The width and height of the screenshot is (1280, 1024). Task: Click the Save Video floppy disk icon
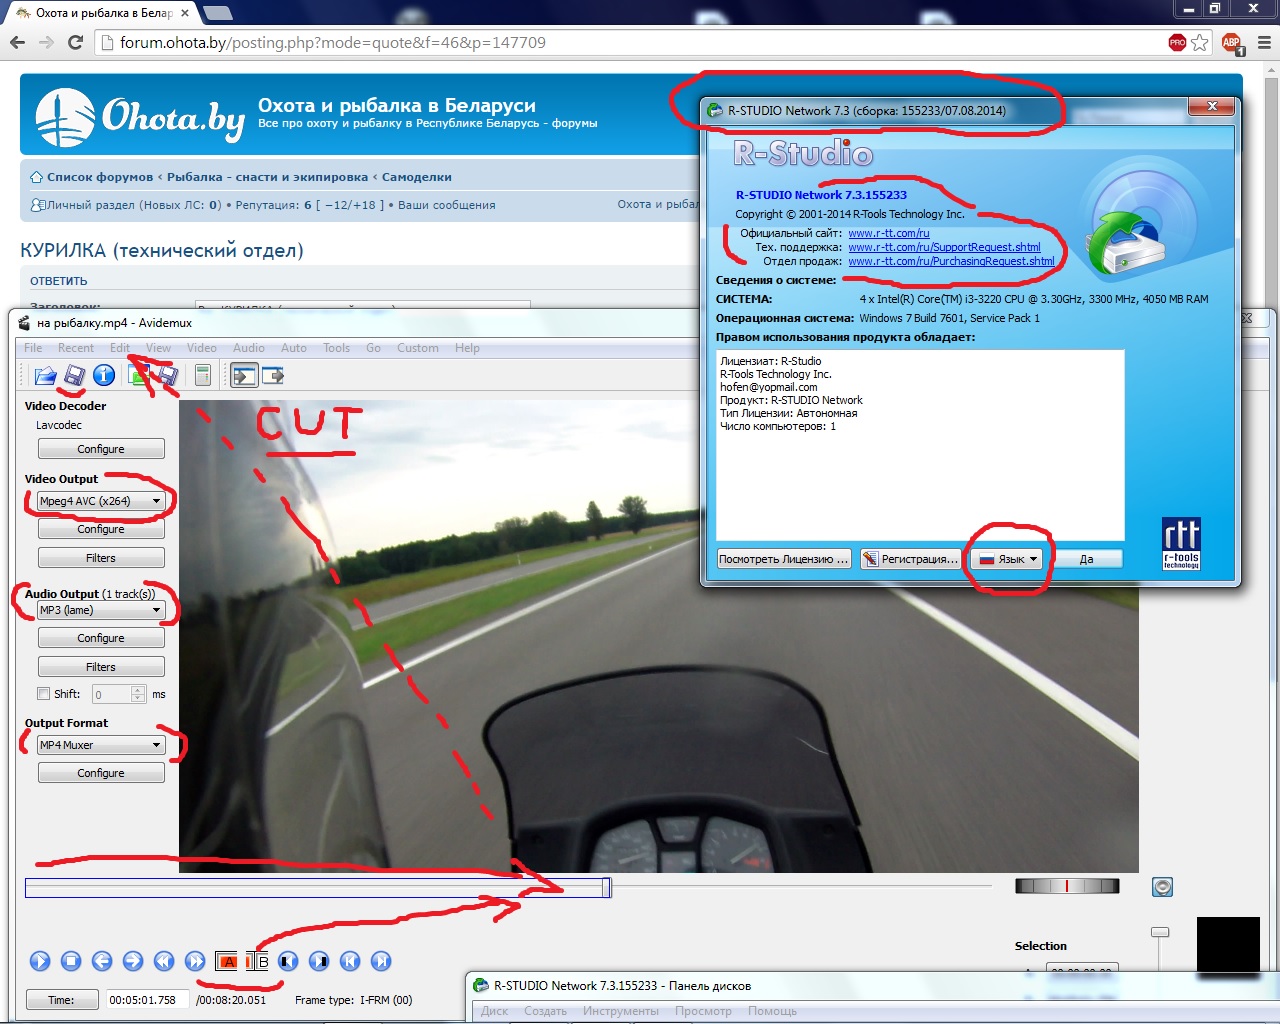[x=75, y=376]
